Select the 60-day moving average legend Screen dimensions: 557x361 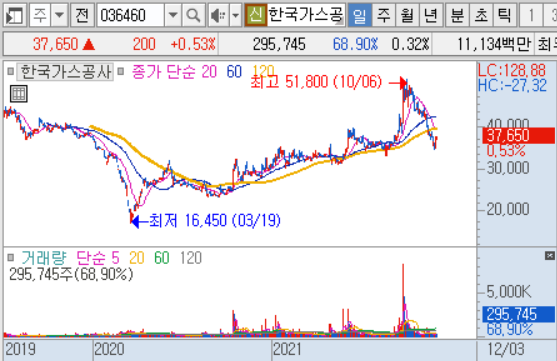234,72
